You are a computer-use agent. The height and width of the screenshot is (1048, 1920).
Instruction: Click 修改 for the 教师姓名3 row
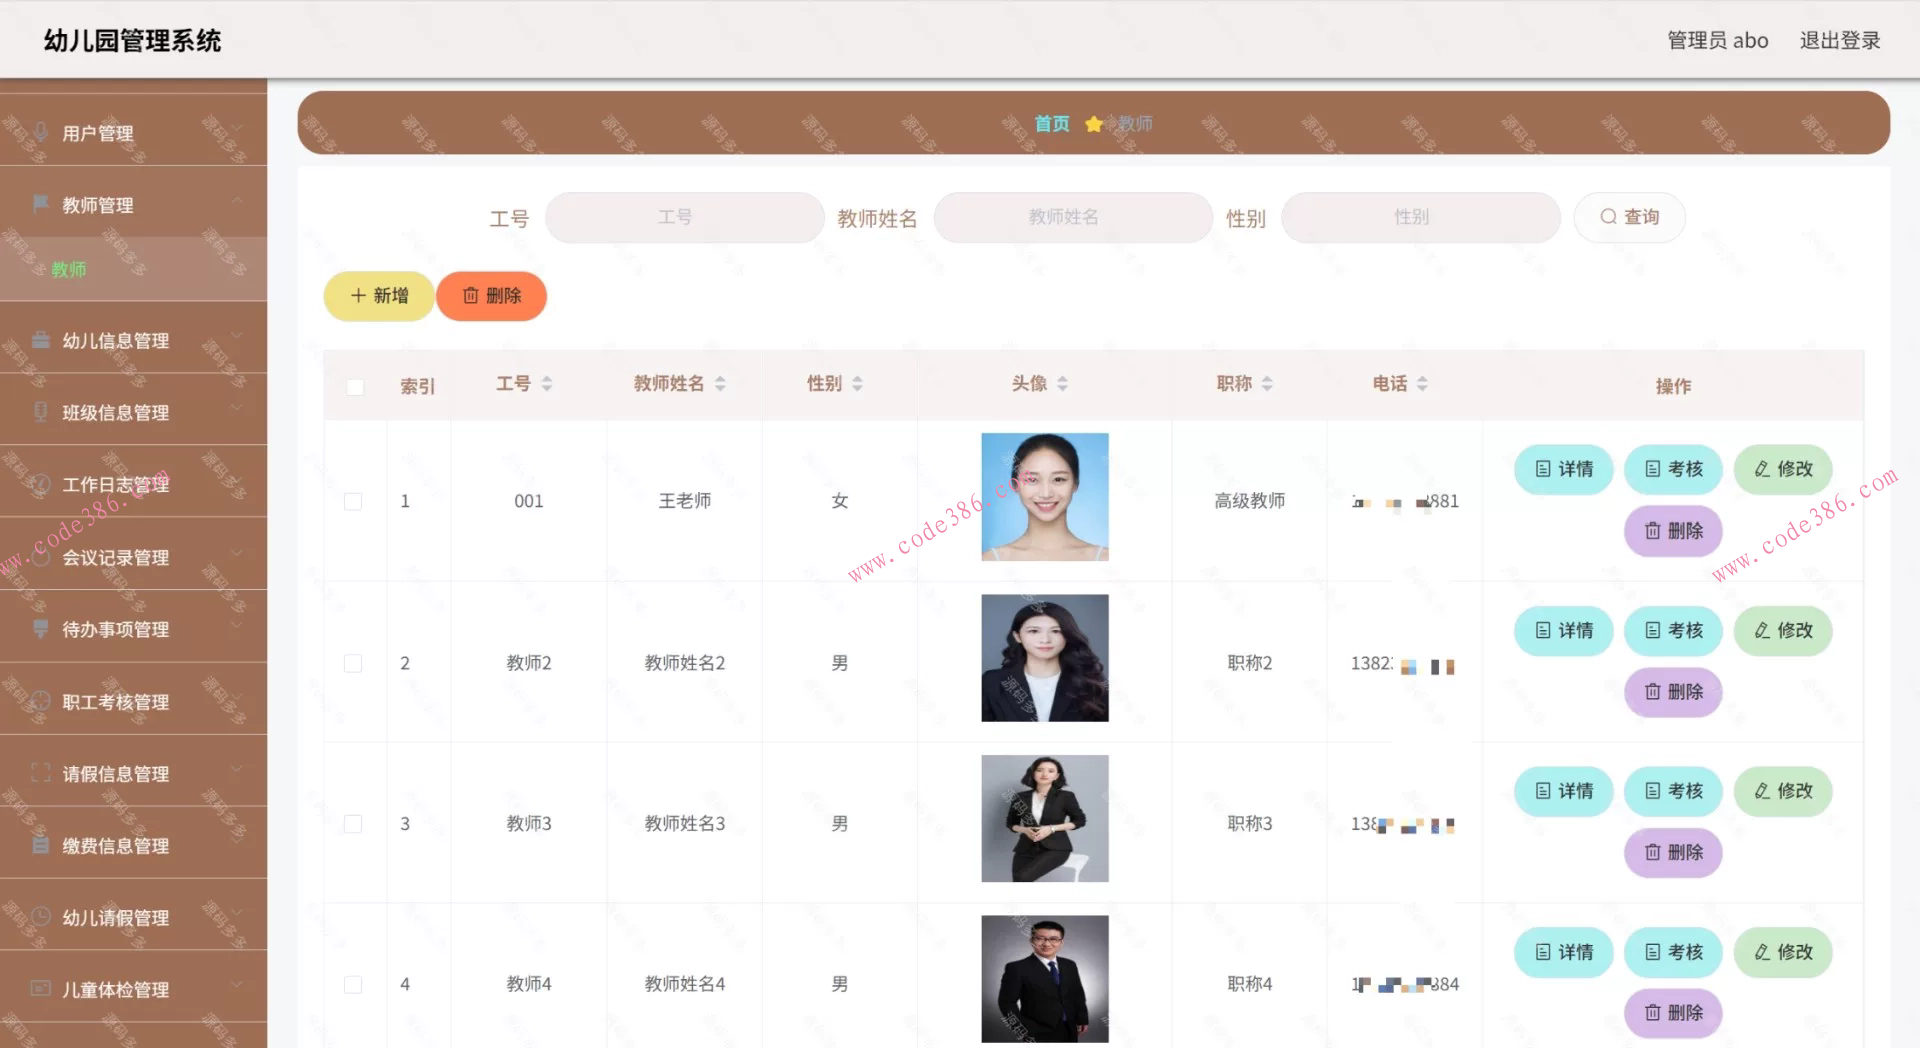click(x=1783, y=791)
